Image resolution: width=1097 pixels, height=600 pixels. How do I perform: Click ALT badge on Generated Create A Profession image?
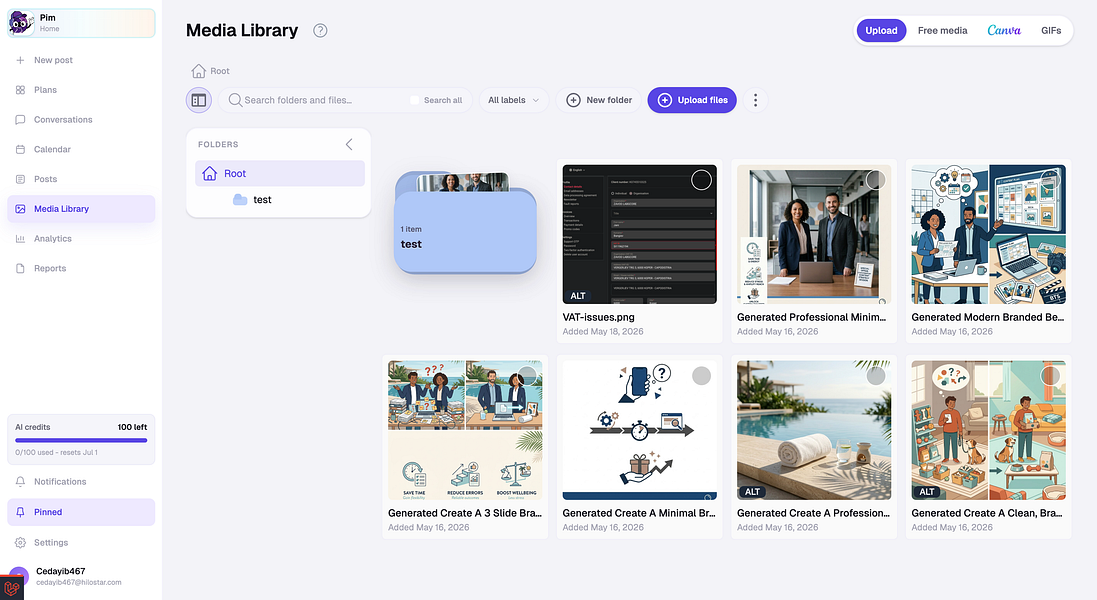pyautogui.click(x=752, y=492)
